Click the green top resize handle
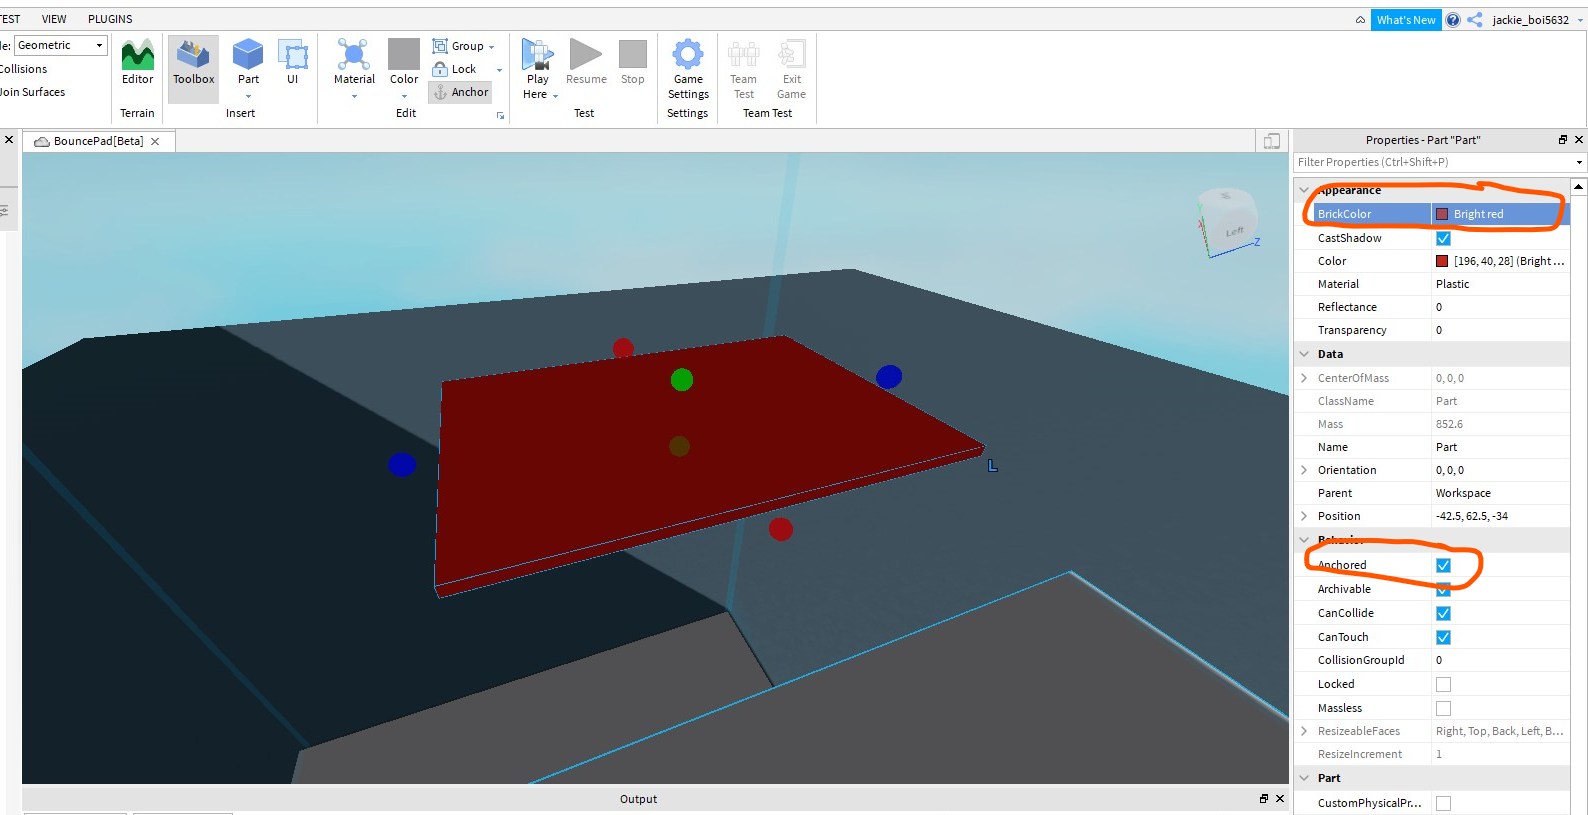 (x=682, y=380)
